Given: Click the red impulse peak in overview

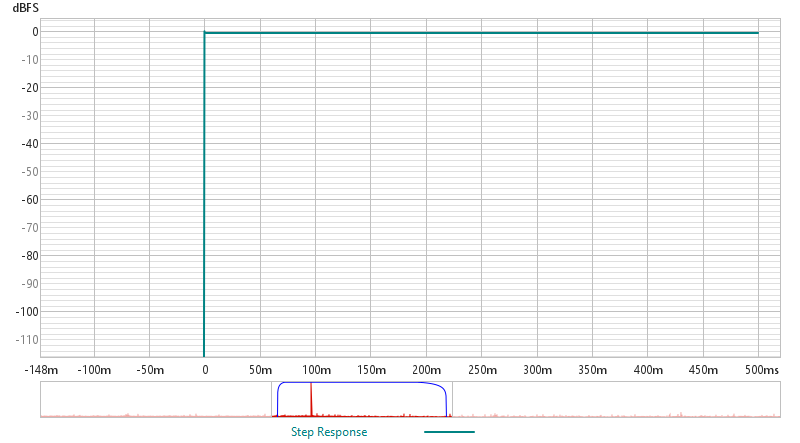Looking at the screenshot, I should tap(311, 398).
